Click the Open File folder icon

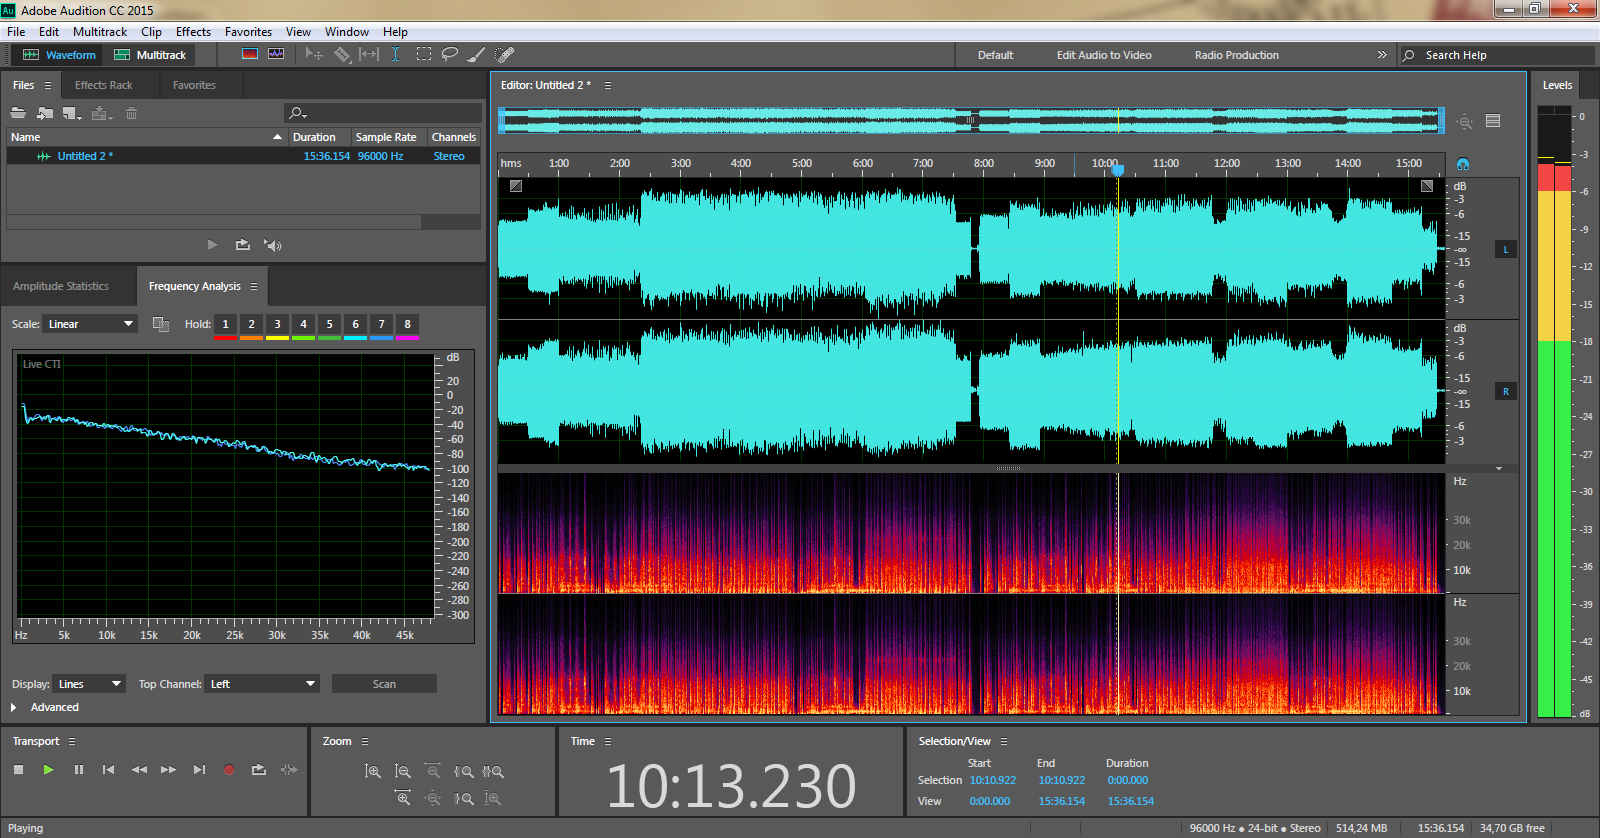coord(18,113)
